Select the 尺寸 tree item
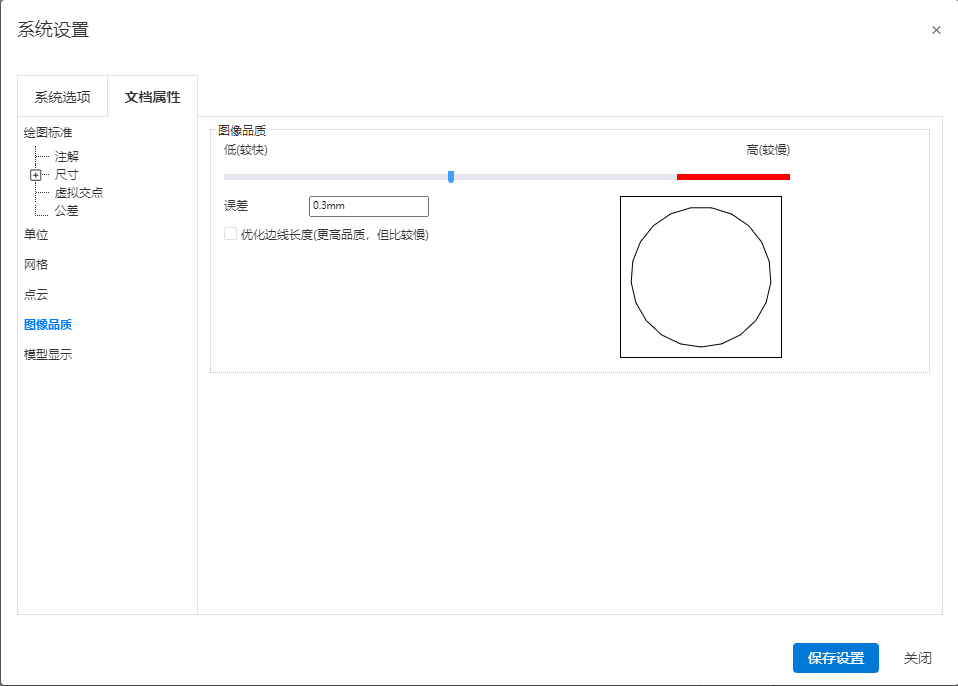Image resolution: width=958 pixels, height=686 pixels. (x=67, y=175)
